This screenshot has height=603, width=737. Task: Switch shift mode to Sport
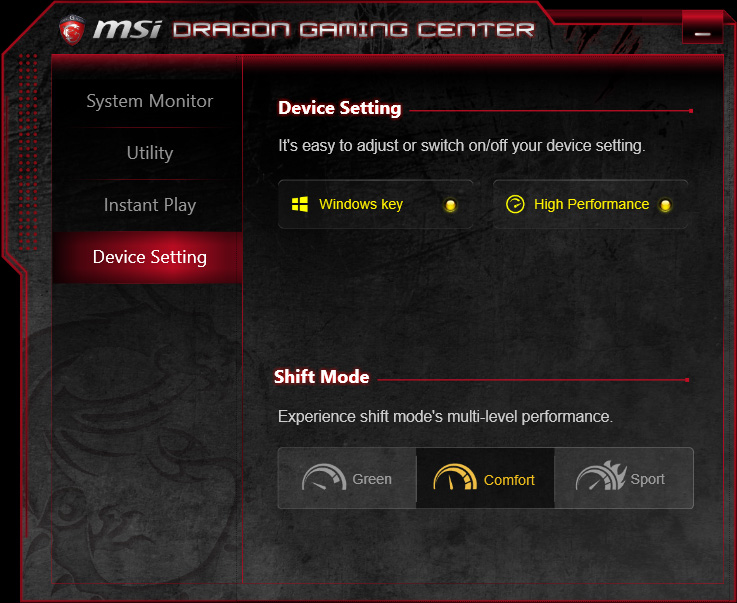click(624, 478)
